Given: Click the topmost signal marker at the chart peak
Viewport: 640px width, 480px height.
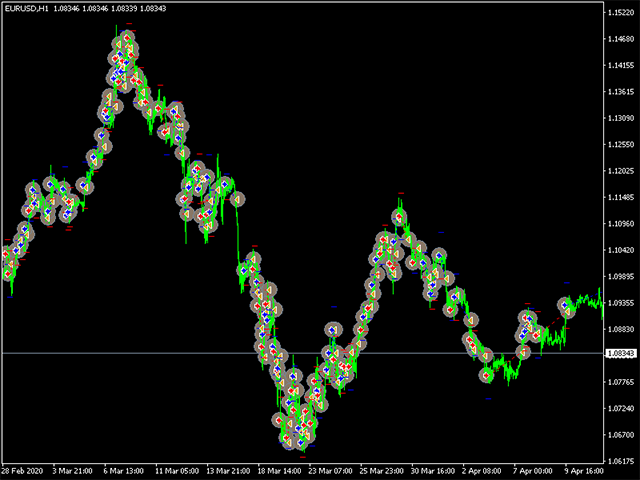Looking at the screenshot, I should [x=126, y=40].
